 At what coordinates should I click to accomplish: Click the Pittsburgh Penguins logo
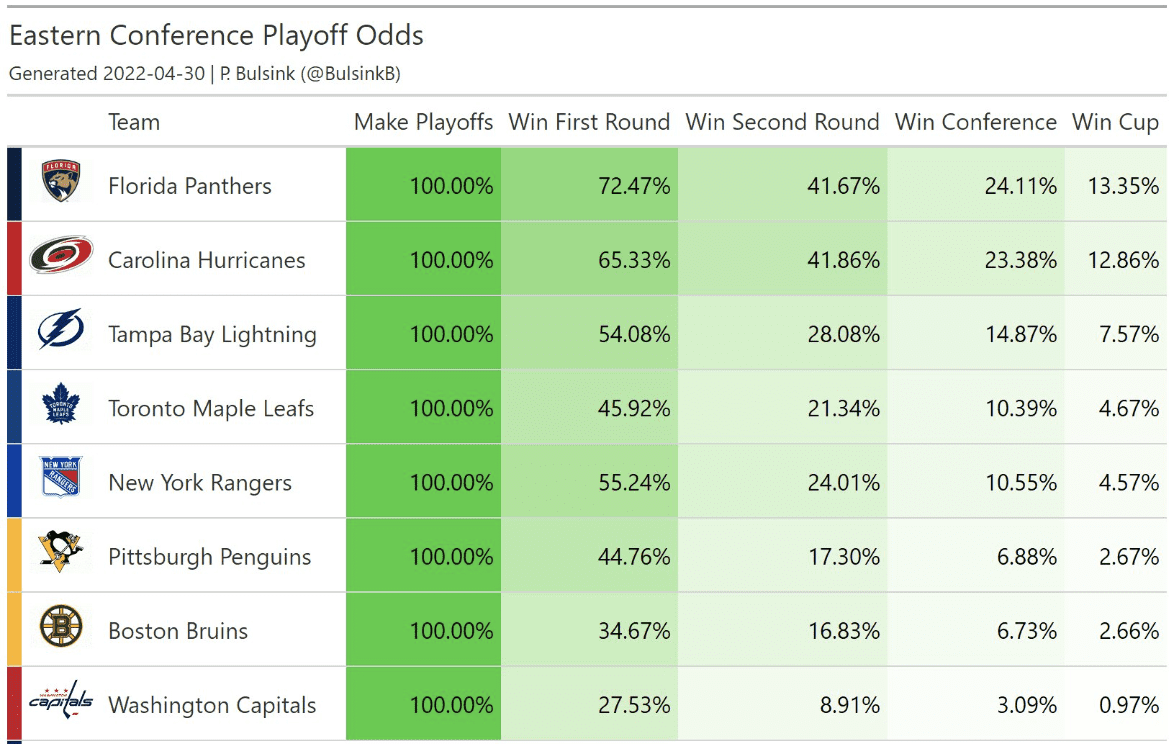pos(61,555)
